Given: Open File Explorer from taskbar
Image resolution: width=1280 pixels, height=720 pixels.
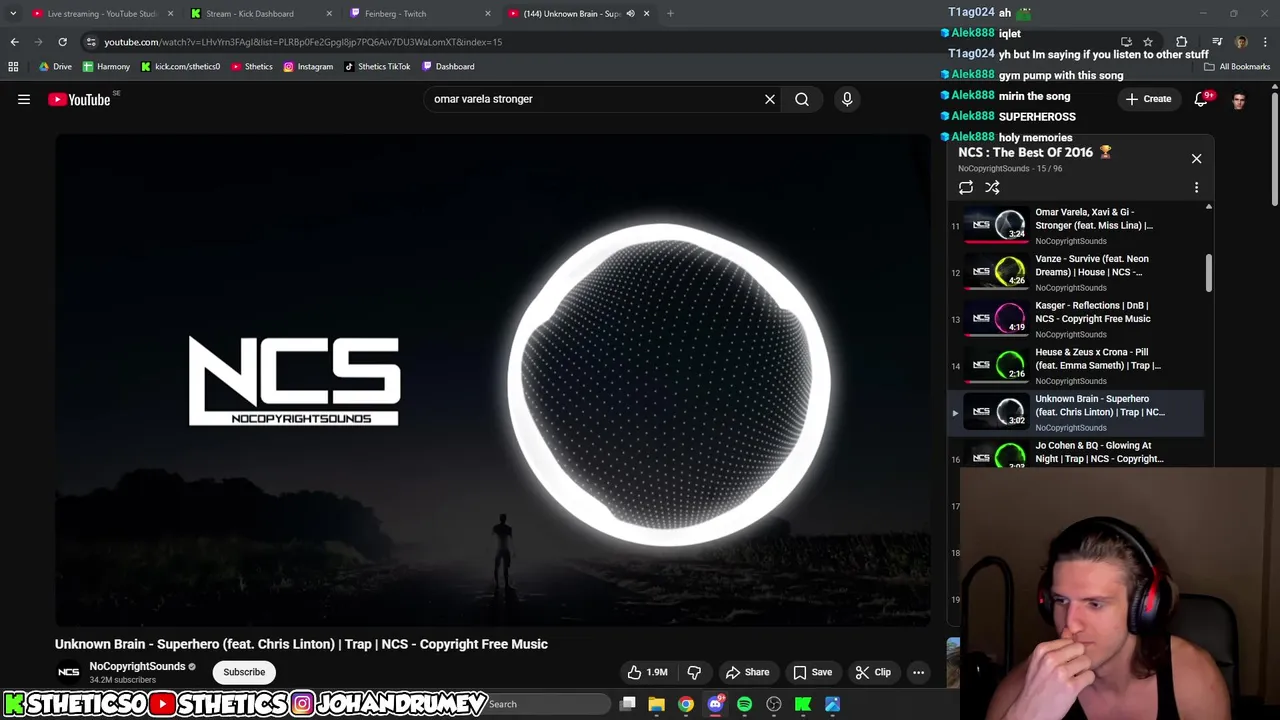Looking at the screenshot, I should click(657, 704).
